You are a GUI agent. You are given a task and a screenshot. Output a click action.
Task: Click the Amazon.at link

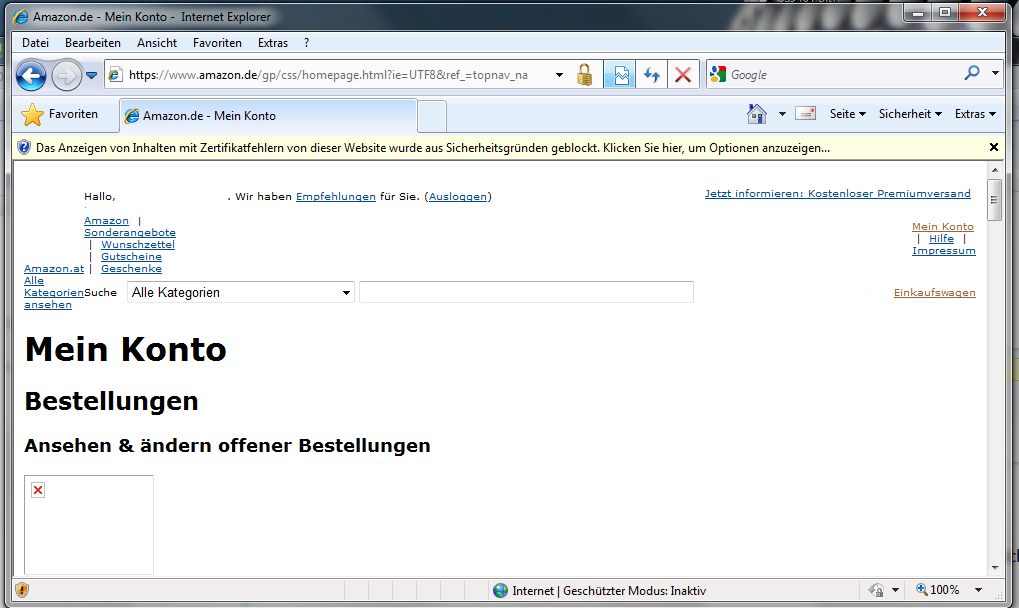(54, 269)
